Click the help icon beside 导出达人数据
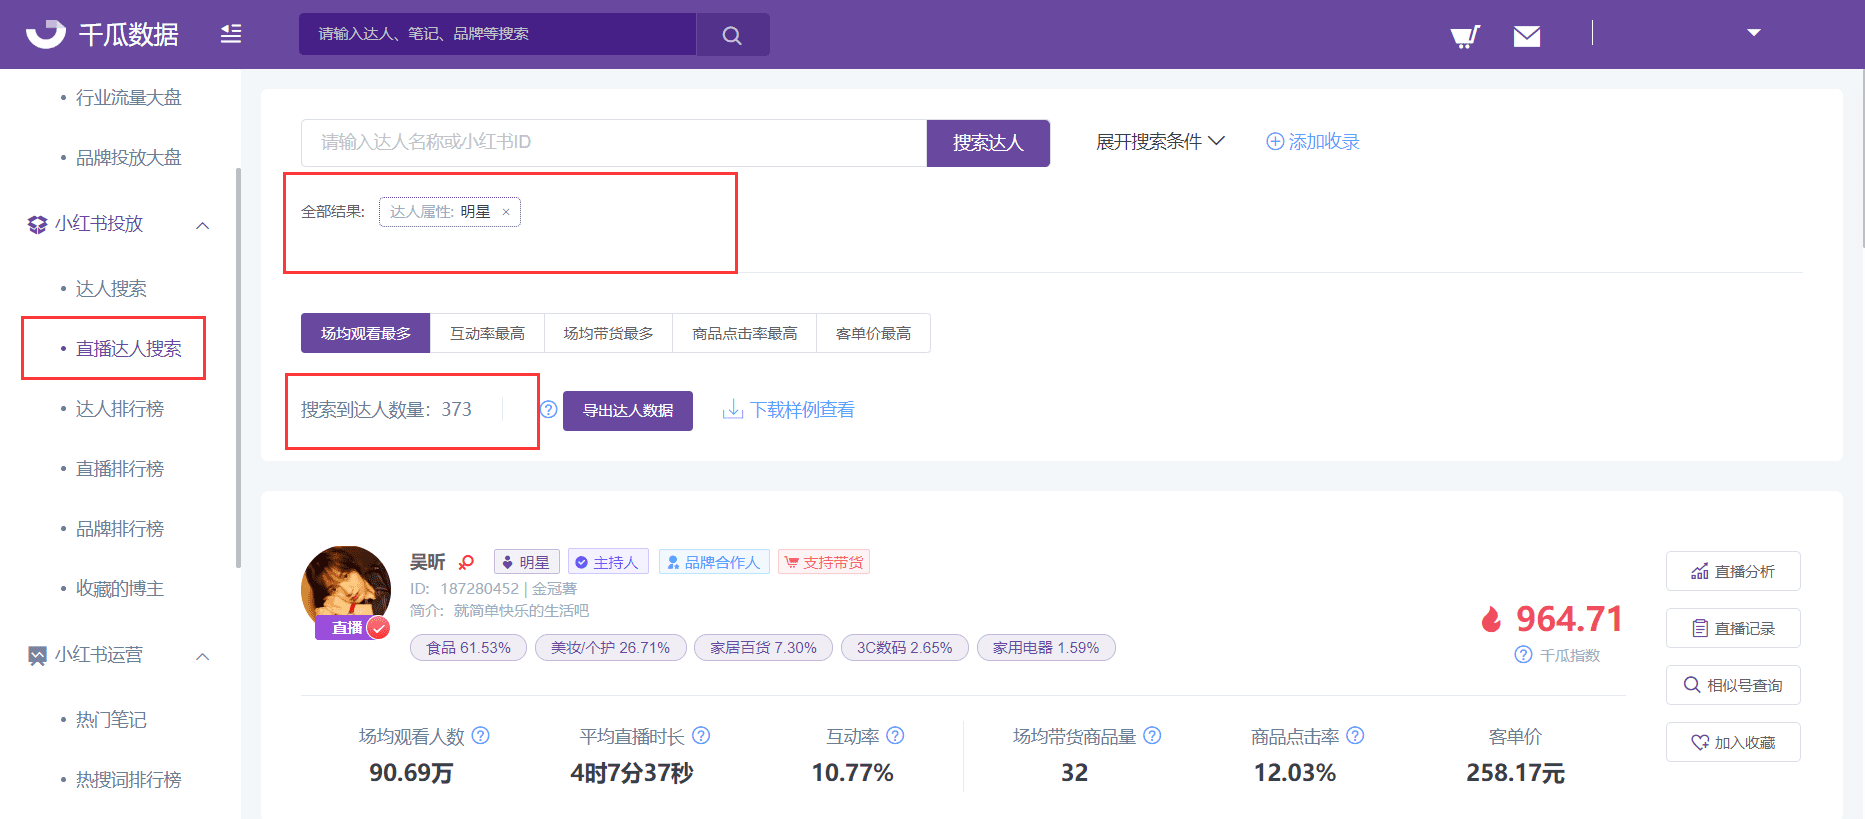1865x819 pixels. (549, 409)
